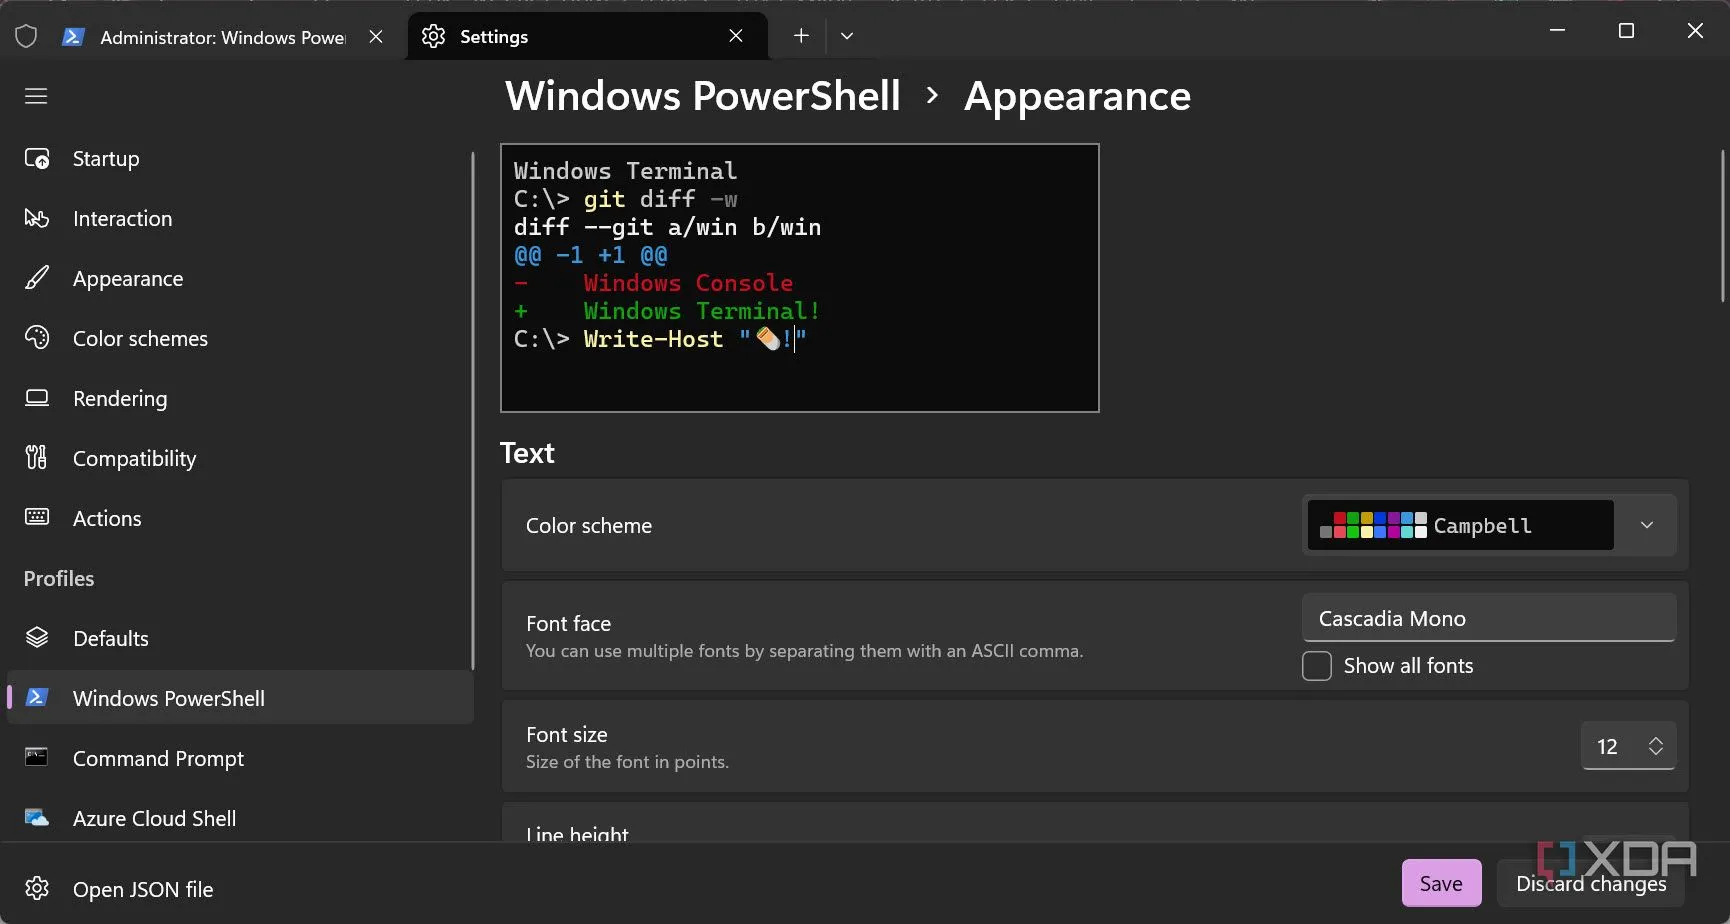The height and width of the screenshot is (924, 1730).
Task: Enable the Show all fonts checkbox
Action: tap(1317, 666)
